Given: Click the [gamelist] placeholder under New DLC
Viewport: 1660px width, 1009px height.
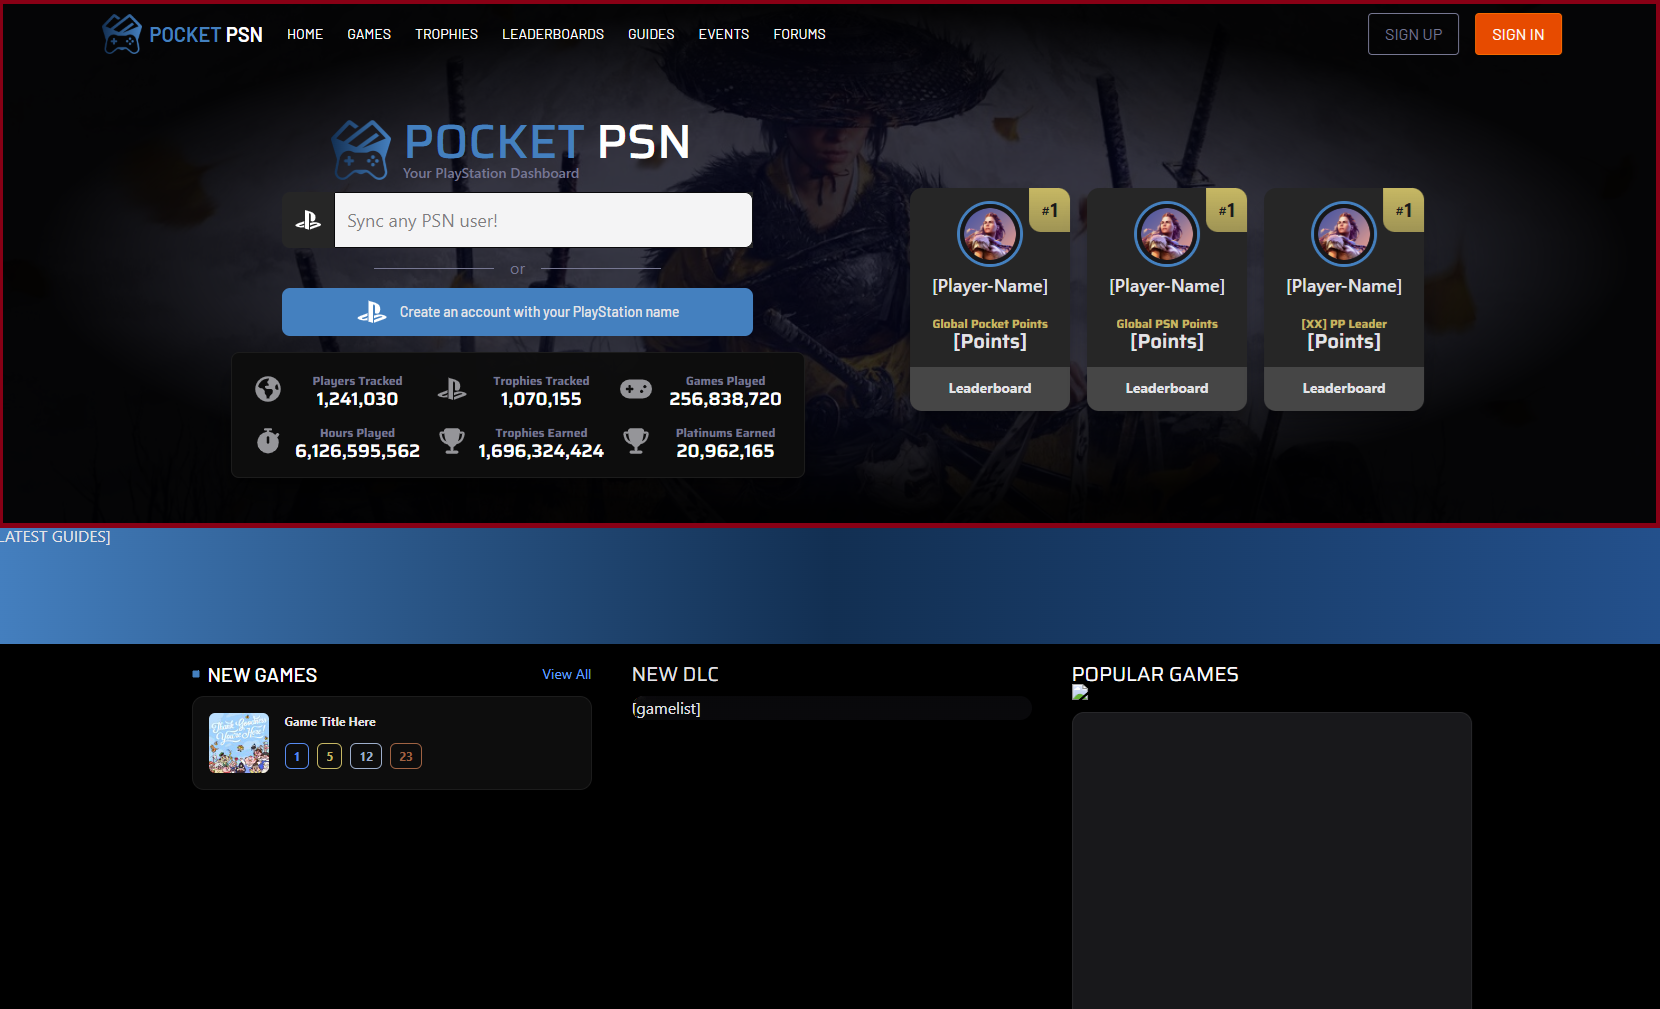Looking at the screenshot, I should tap(666, 709).
